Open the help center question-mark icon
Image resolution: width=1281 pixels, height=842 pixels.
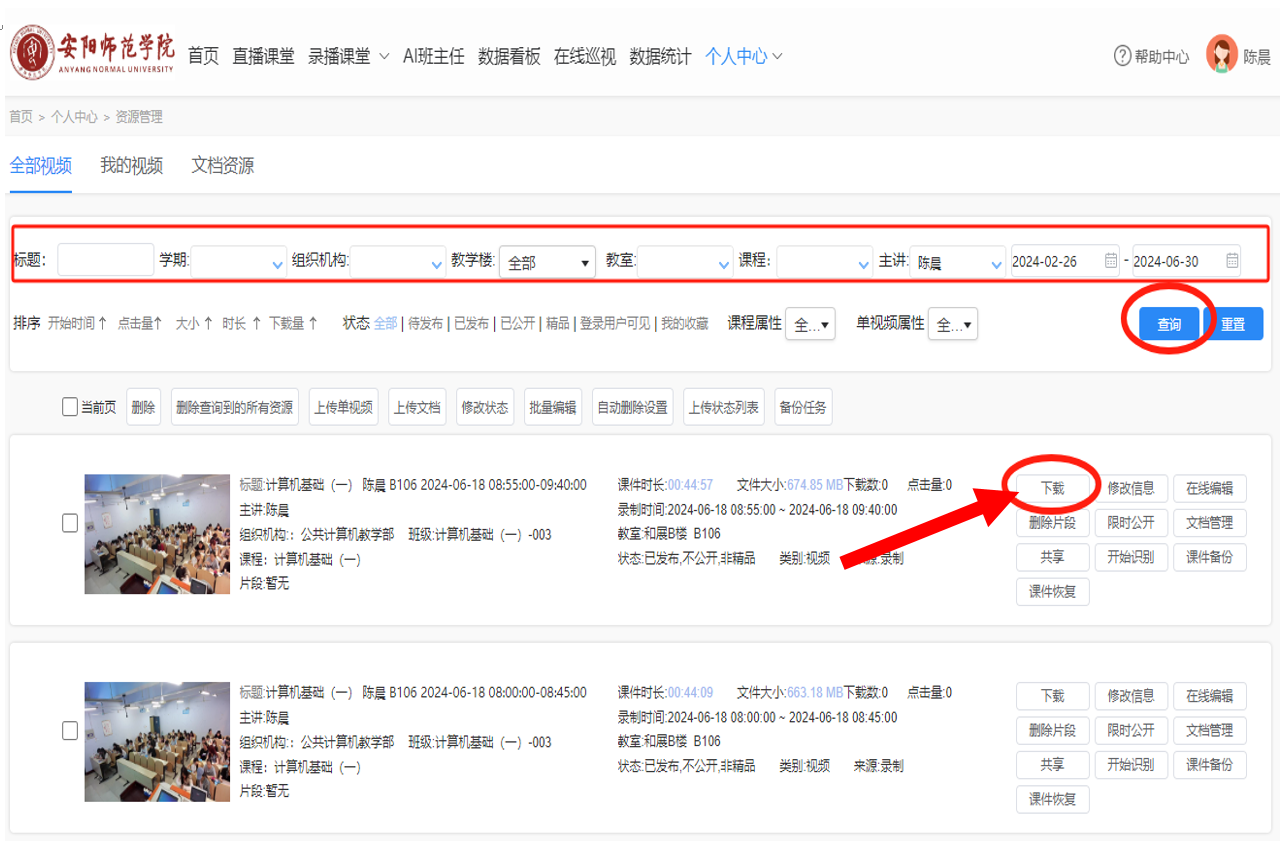click(1122, 56)
